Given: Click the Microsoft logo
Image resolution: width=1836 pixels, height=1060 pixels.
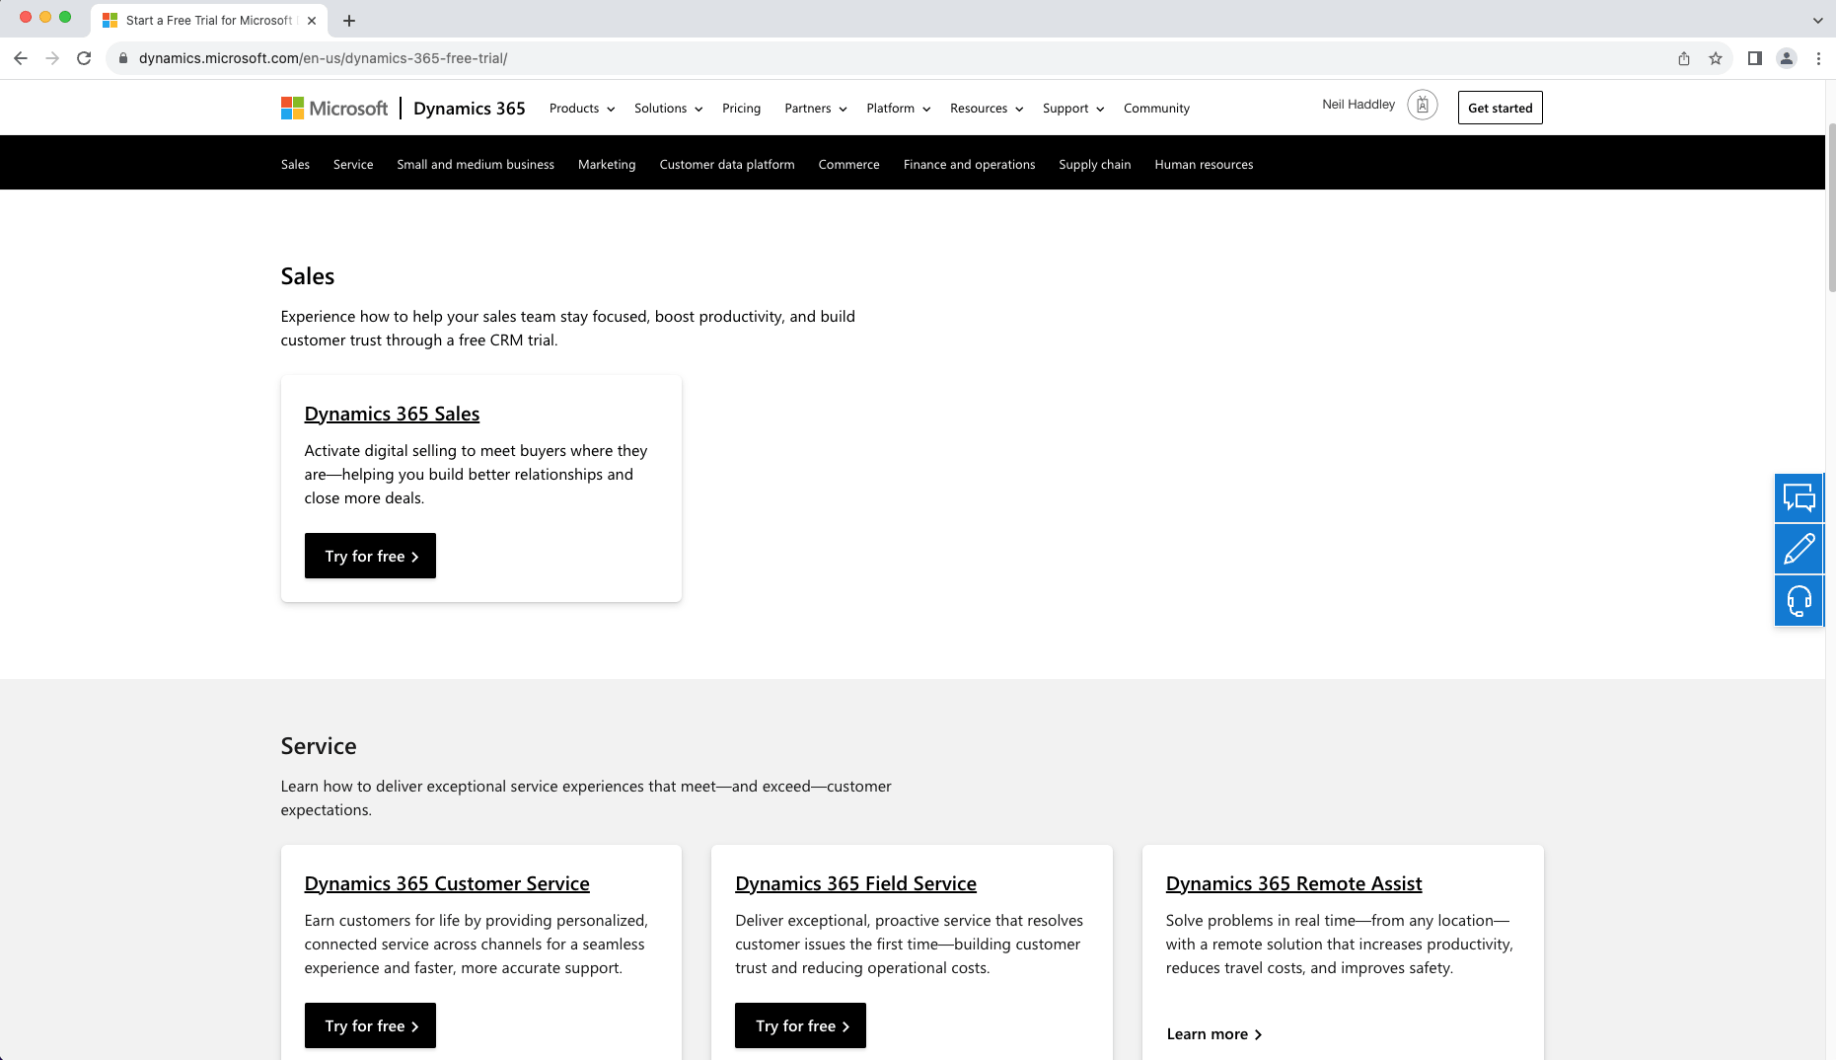Looking at the screenshot, I should click(x=334, y=108).
